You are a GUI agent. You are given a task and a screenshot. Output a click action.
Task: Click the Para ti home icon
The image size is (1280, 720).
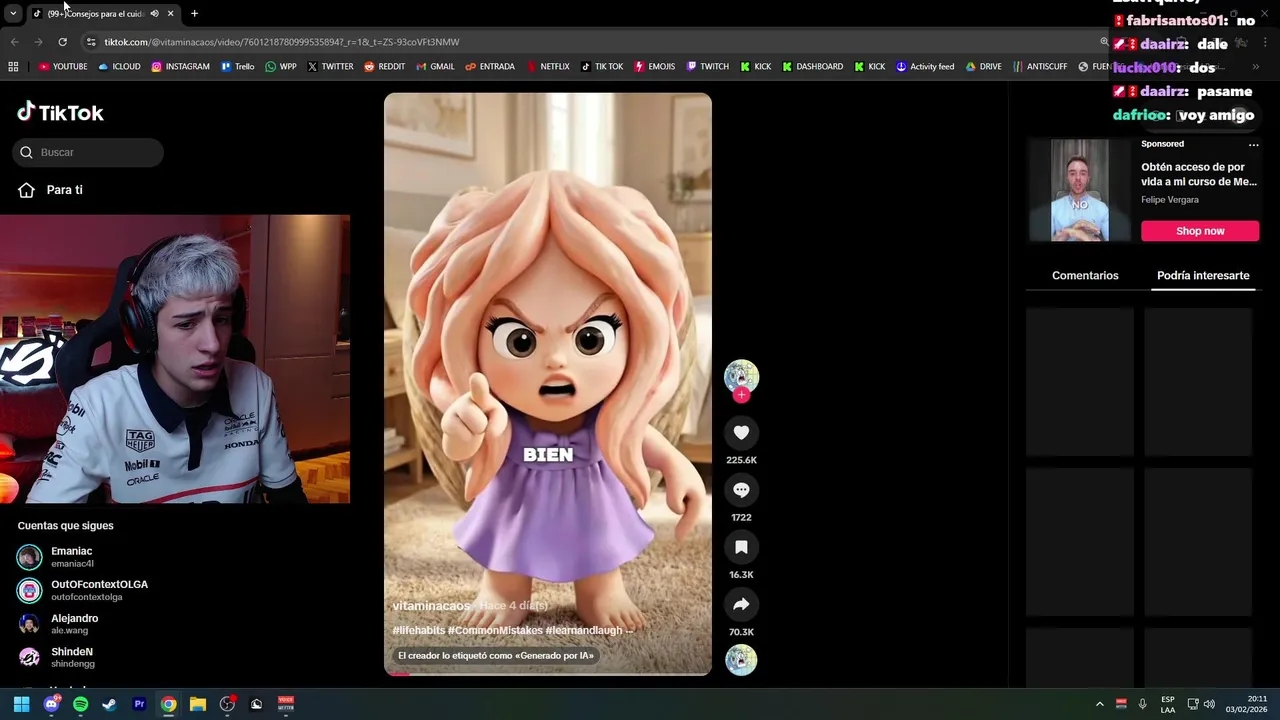(x=26, y=190)
